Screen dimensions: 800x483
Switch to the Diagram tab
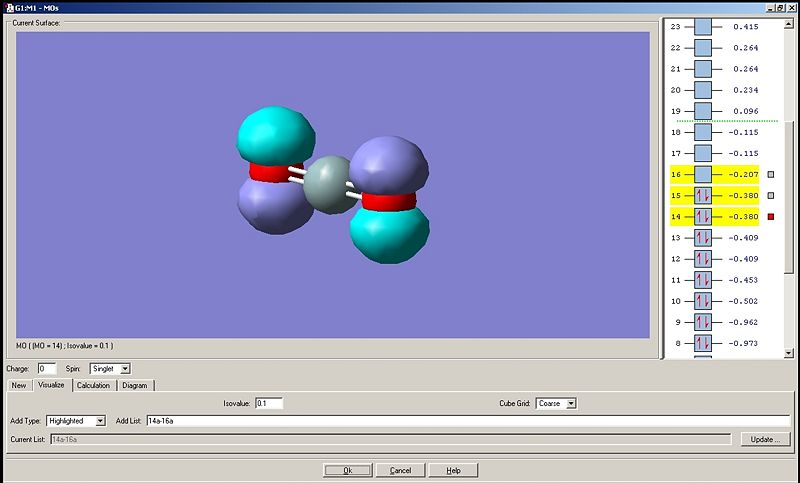135,386
